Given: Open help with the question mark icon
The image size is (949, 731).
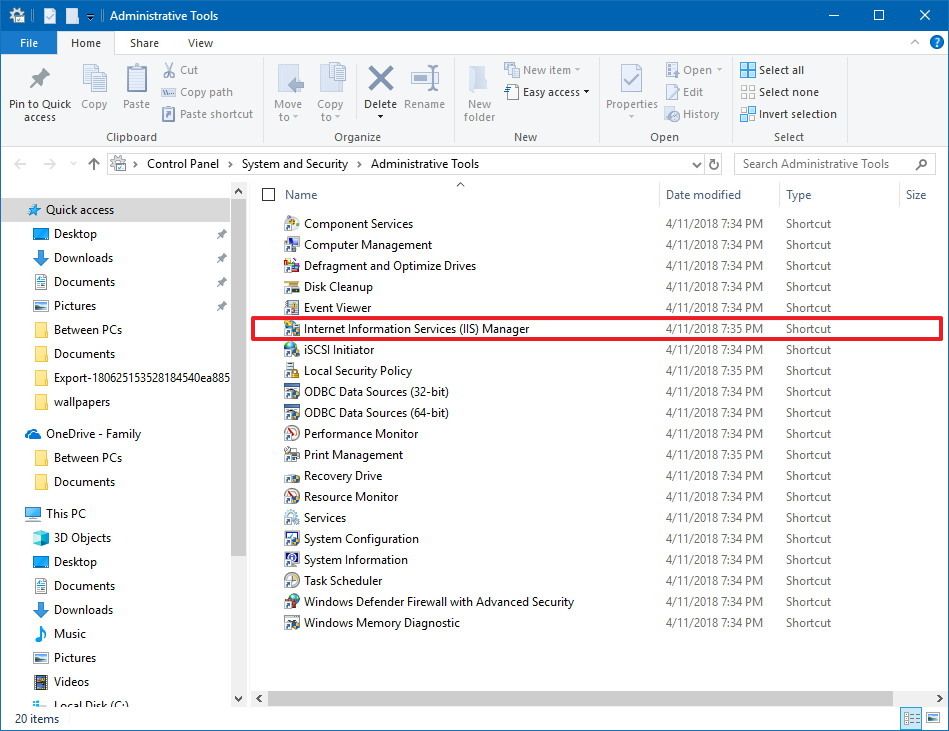Looking at the screenshot, I should 936,42.
